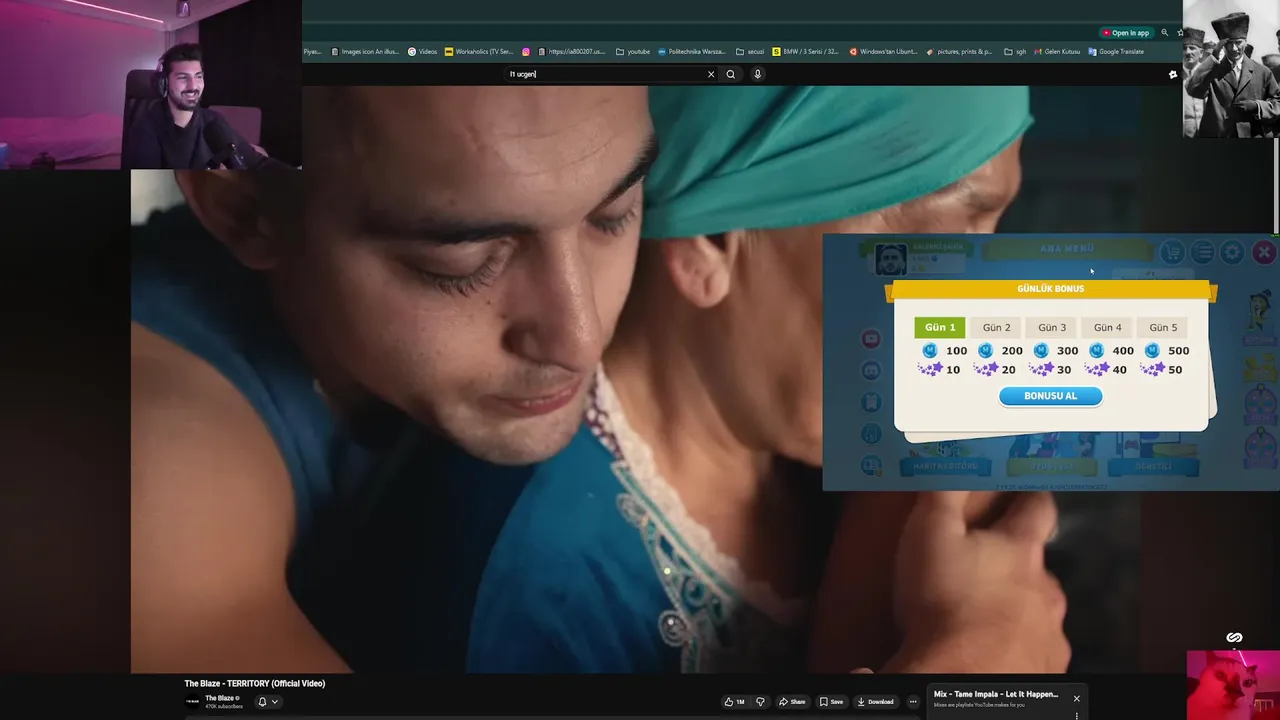Toggle the subscription notification bell
The image size is (1280, 720).
click(x=263, y=702)
